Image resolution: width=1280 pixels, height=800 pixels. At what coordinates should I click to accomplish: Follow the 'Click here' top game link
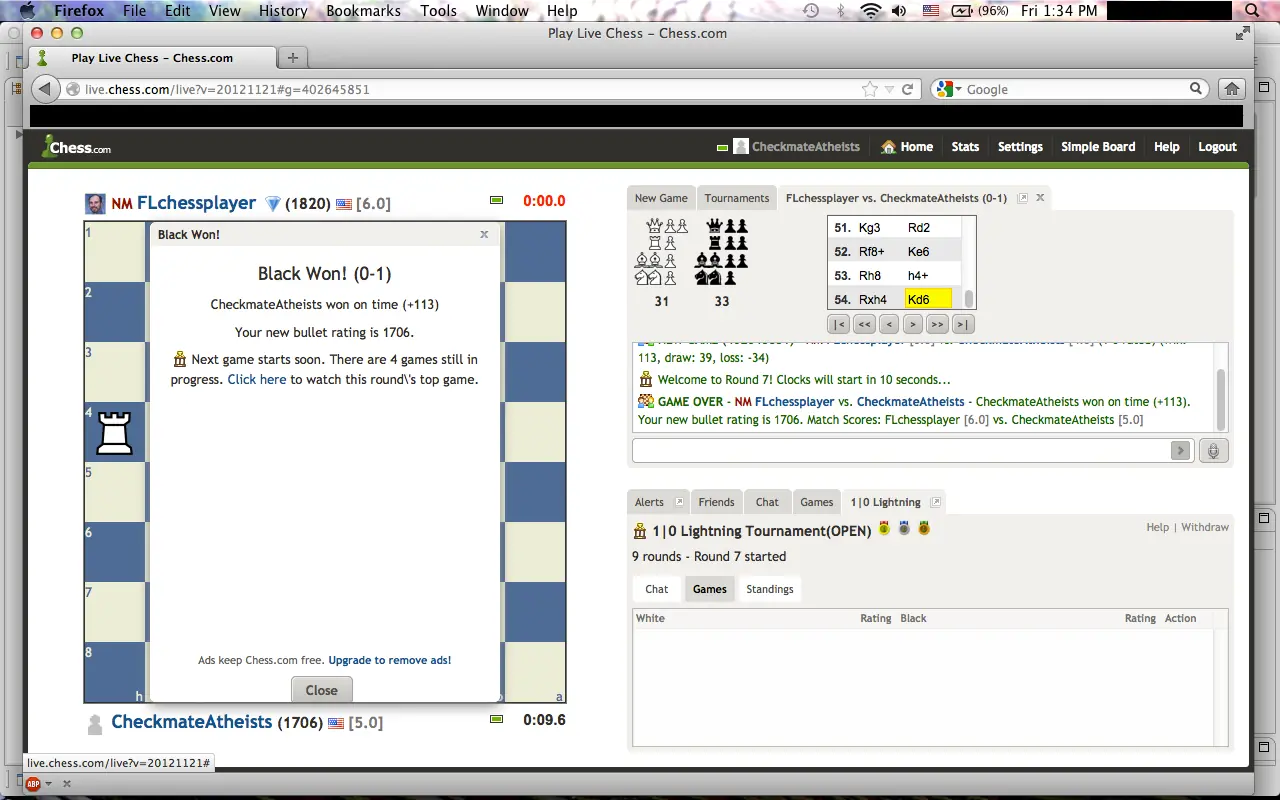tap(257, 380)
